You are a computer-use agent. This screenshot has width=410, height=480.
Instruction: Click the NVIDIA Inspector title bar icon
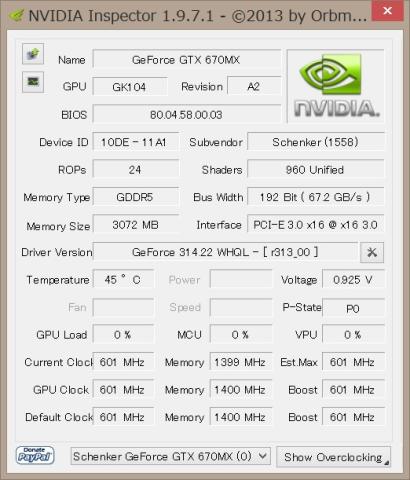pyautogui.click(x=16, y=16)
